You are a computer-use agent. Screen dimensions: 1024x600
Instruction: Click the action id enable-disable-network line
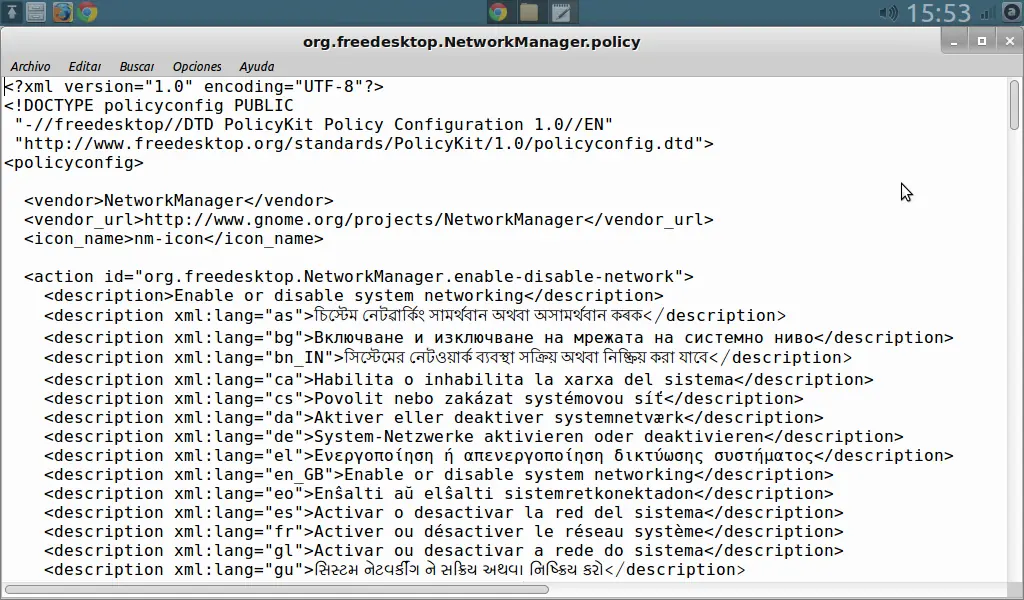pos(359,276)
